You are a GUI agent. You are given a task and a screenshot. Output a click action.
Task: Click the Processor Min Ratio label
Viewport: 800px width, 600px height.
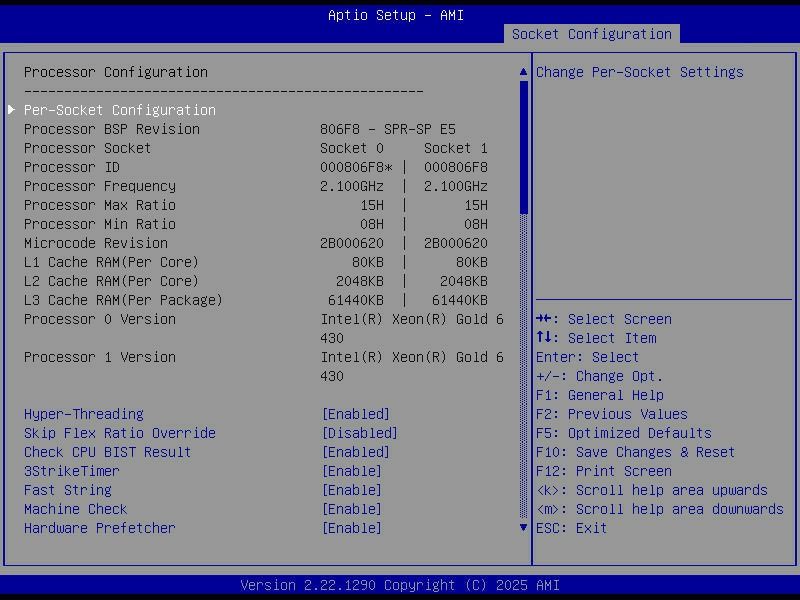coord(99,224)
